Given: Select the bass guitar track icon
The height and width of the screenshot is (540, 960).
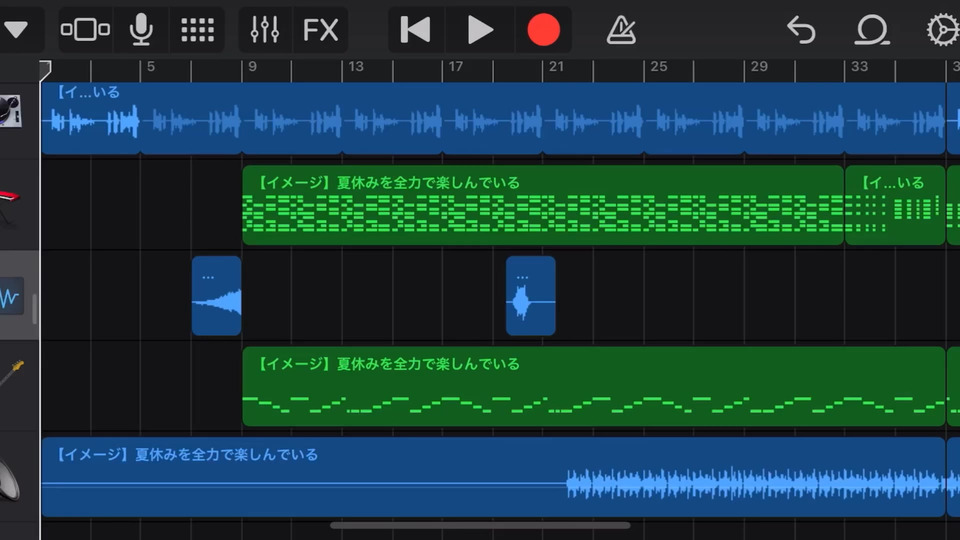Looking at the screenshot, I should [x=11, y=373].
